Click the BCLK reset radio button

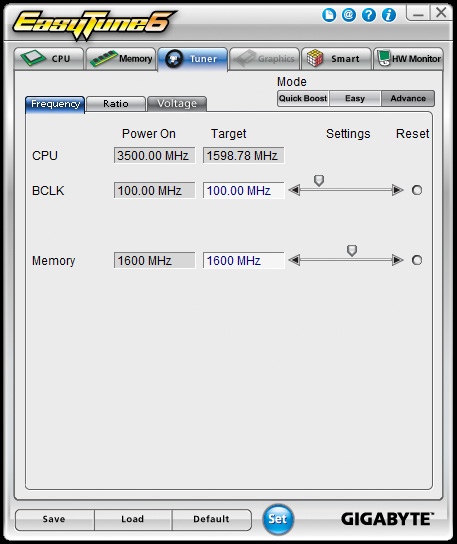click(x=417, y=190)
